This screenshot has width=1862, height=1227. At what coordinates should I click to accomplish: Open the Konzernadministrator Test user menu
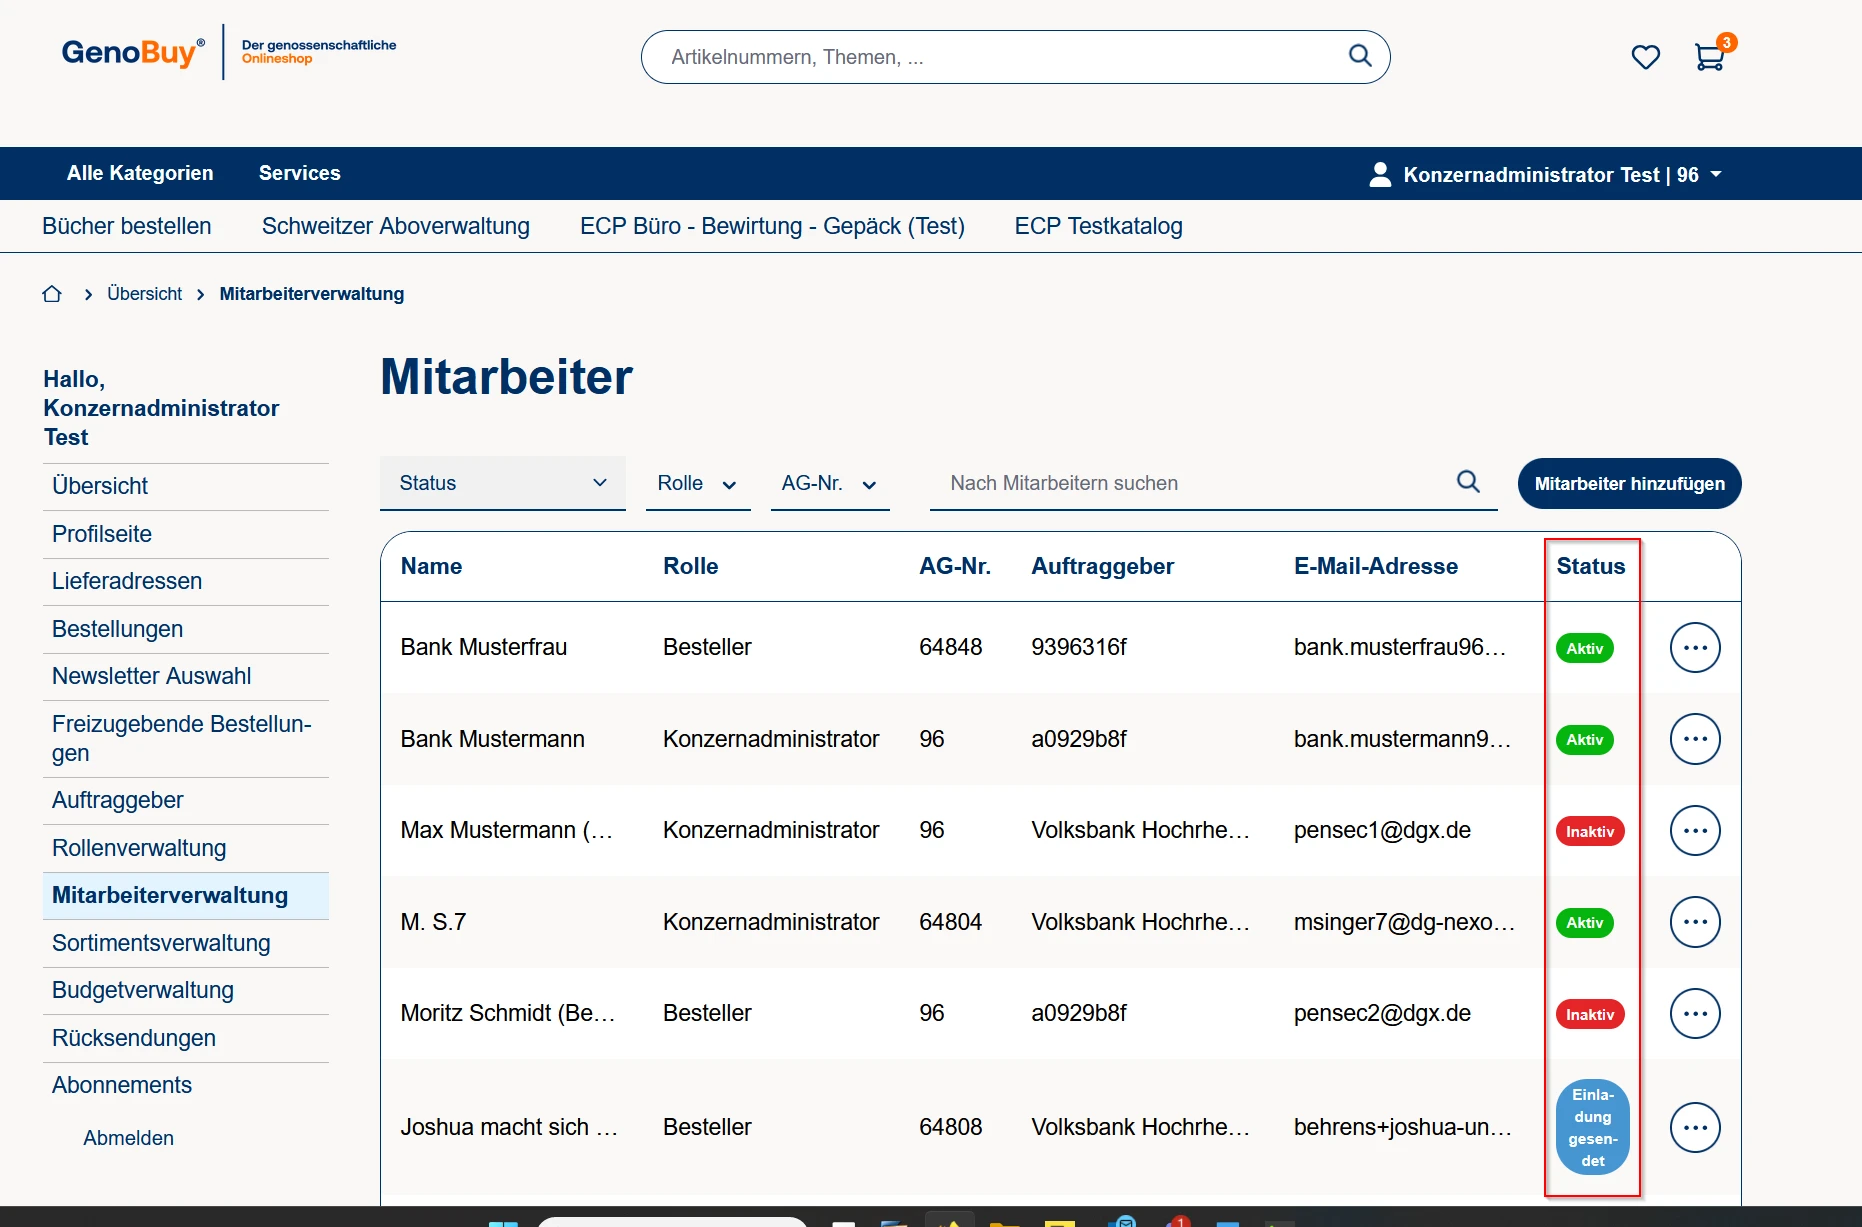[1545, 175]
